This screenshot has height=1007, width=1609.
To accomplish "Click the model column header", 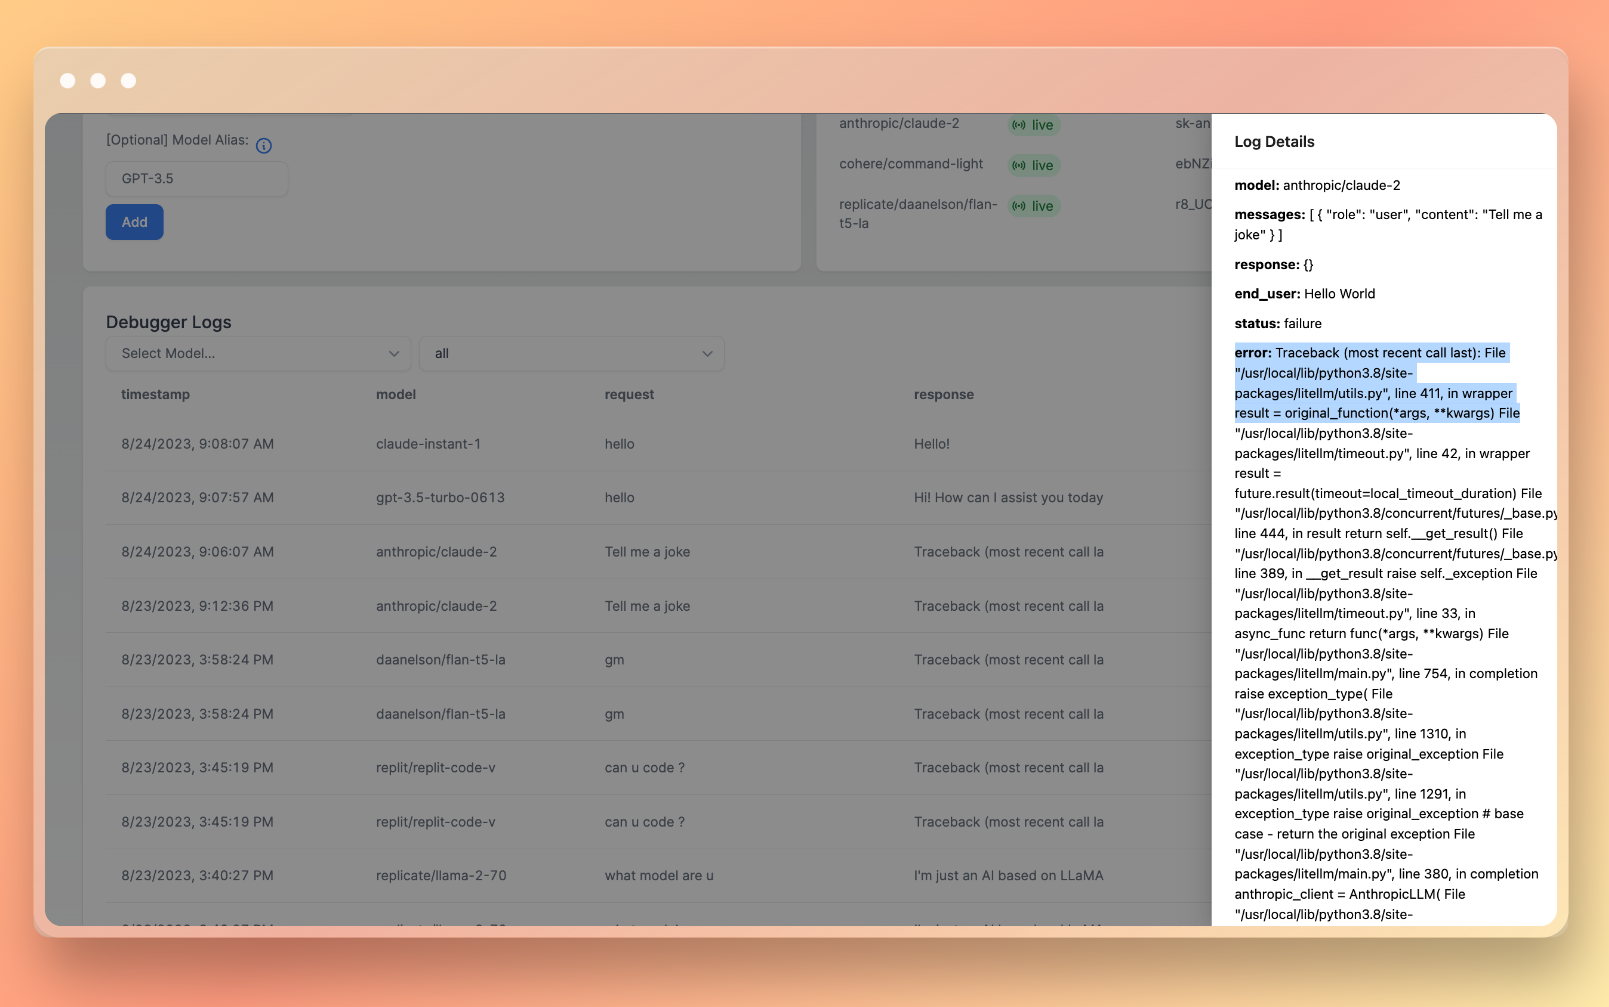I will [396, 395].
